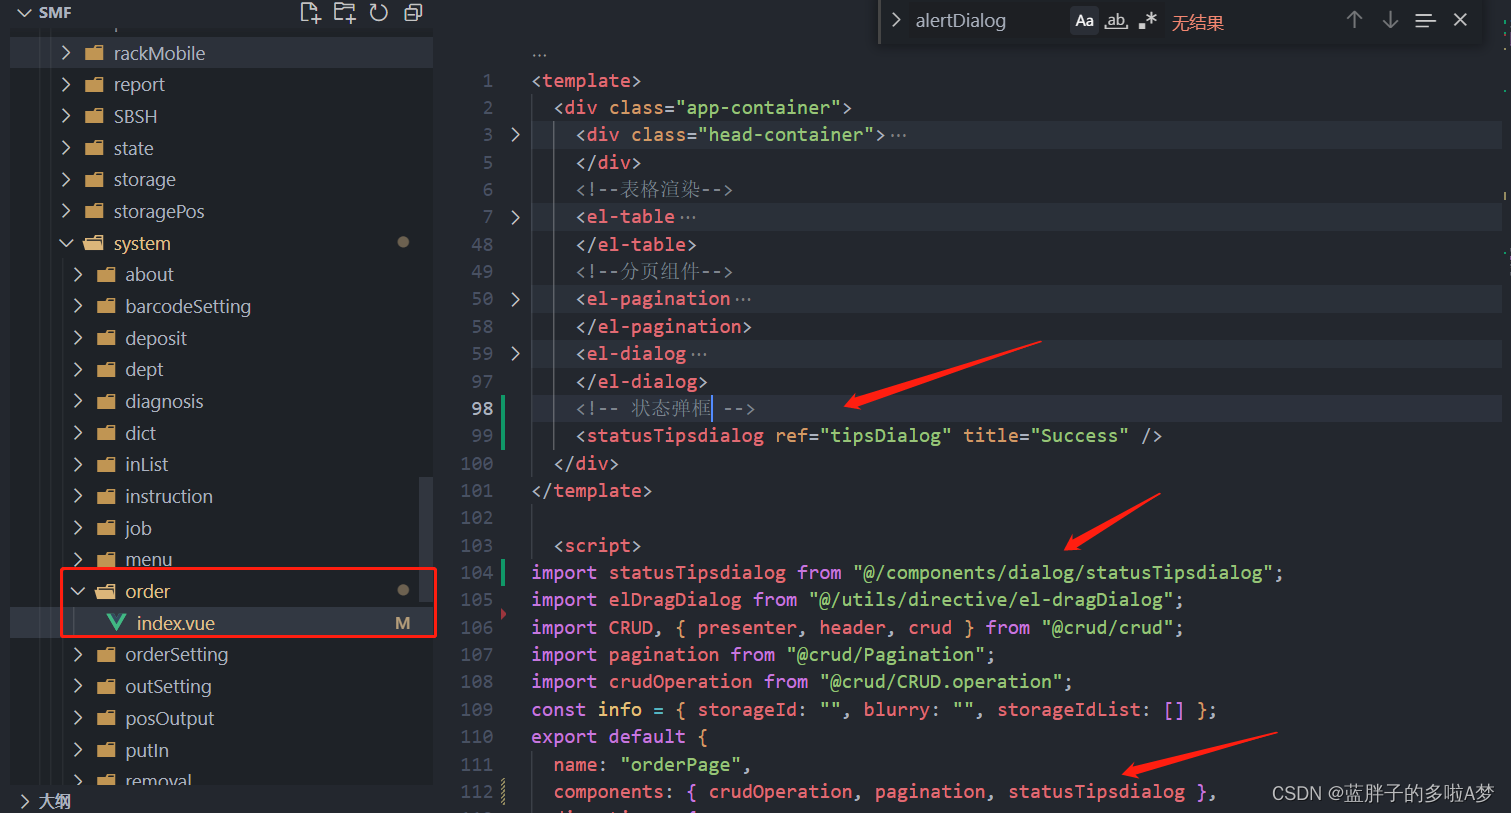Click statusTipsdialog tag on line 99

coord(675,436)
